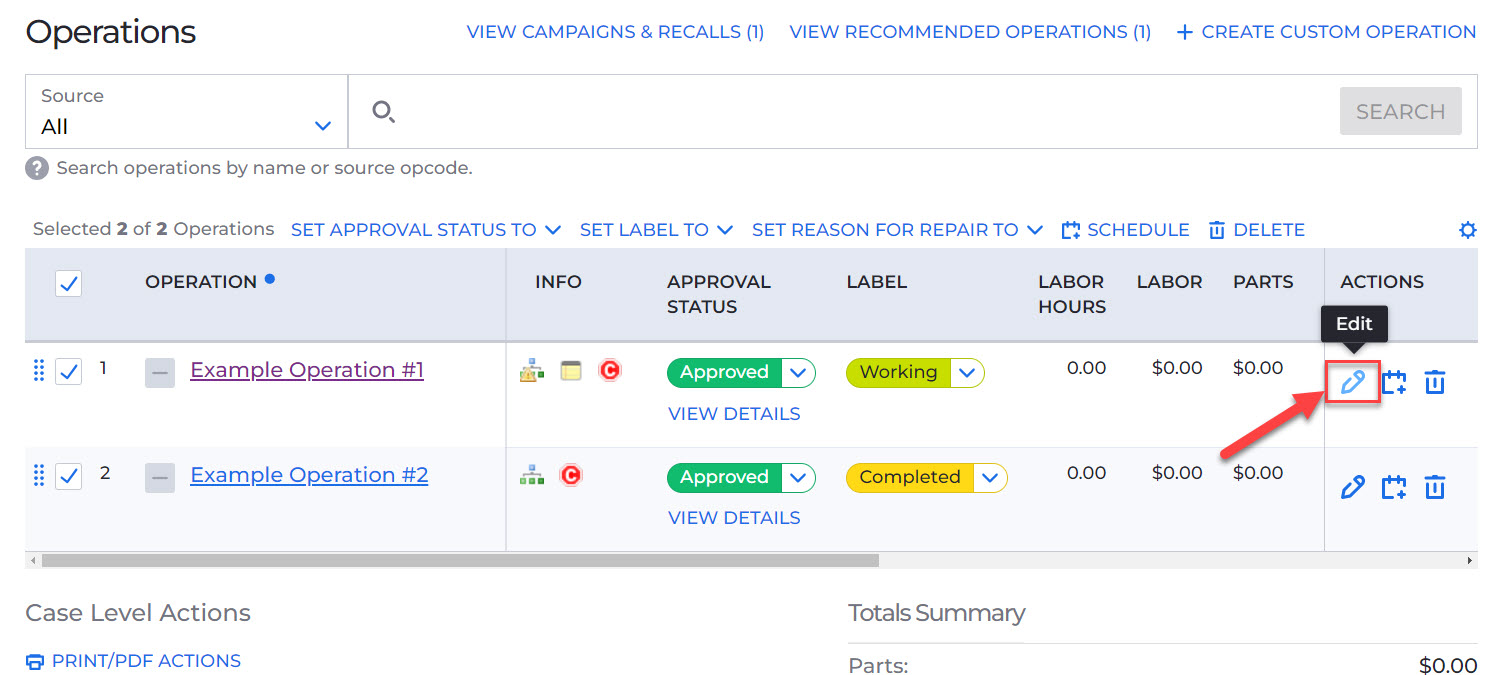Click the hierarchy info icon for Example Operation #2
The image size is (1503, 675).
click(x=532, y=475)
